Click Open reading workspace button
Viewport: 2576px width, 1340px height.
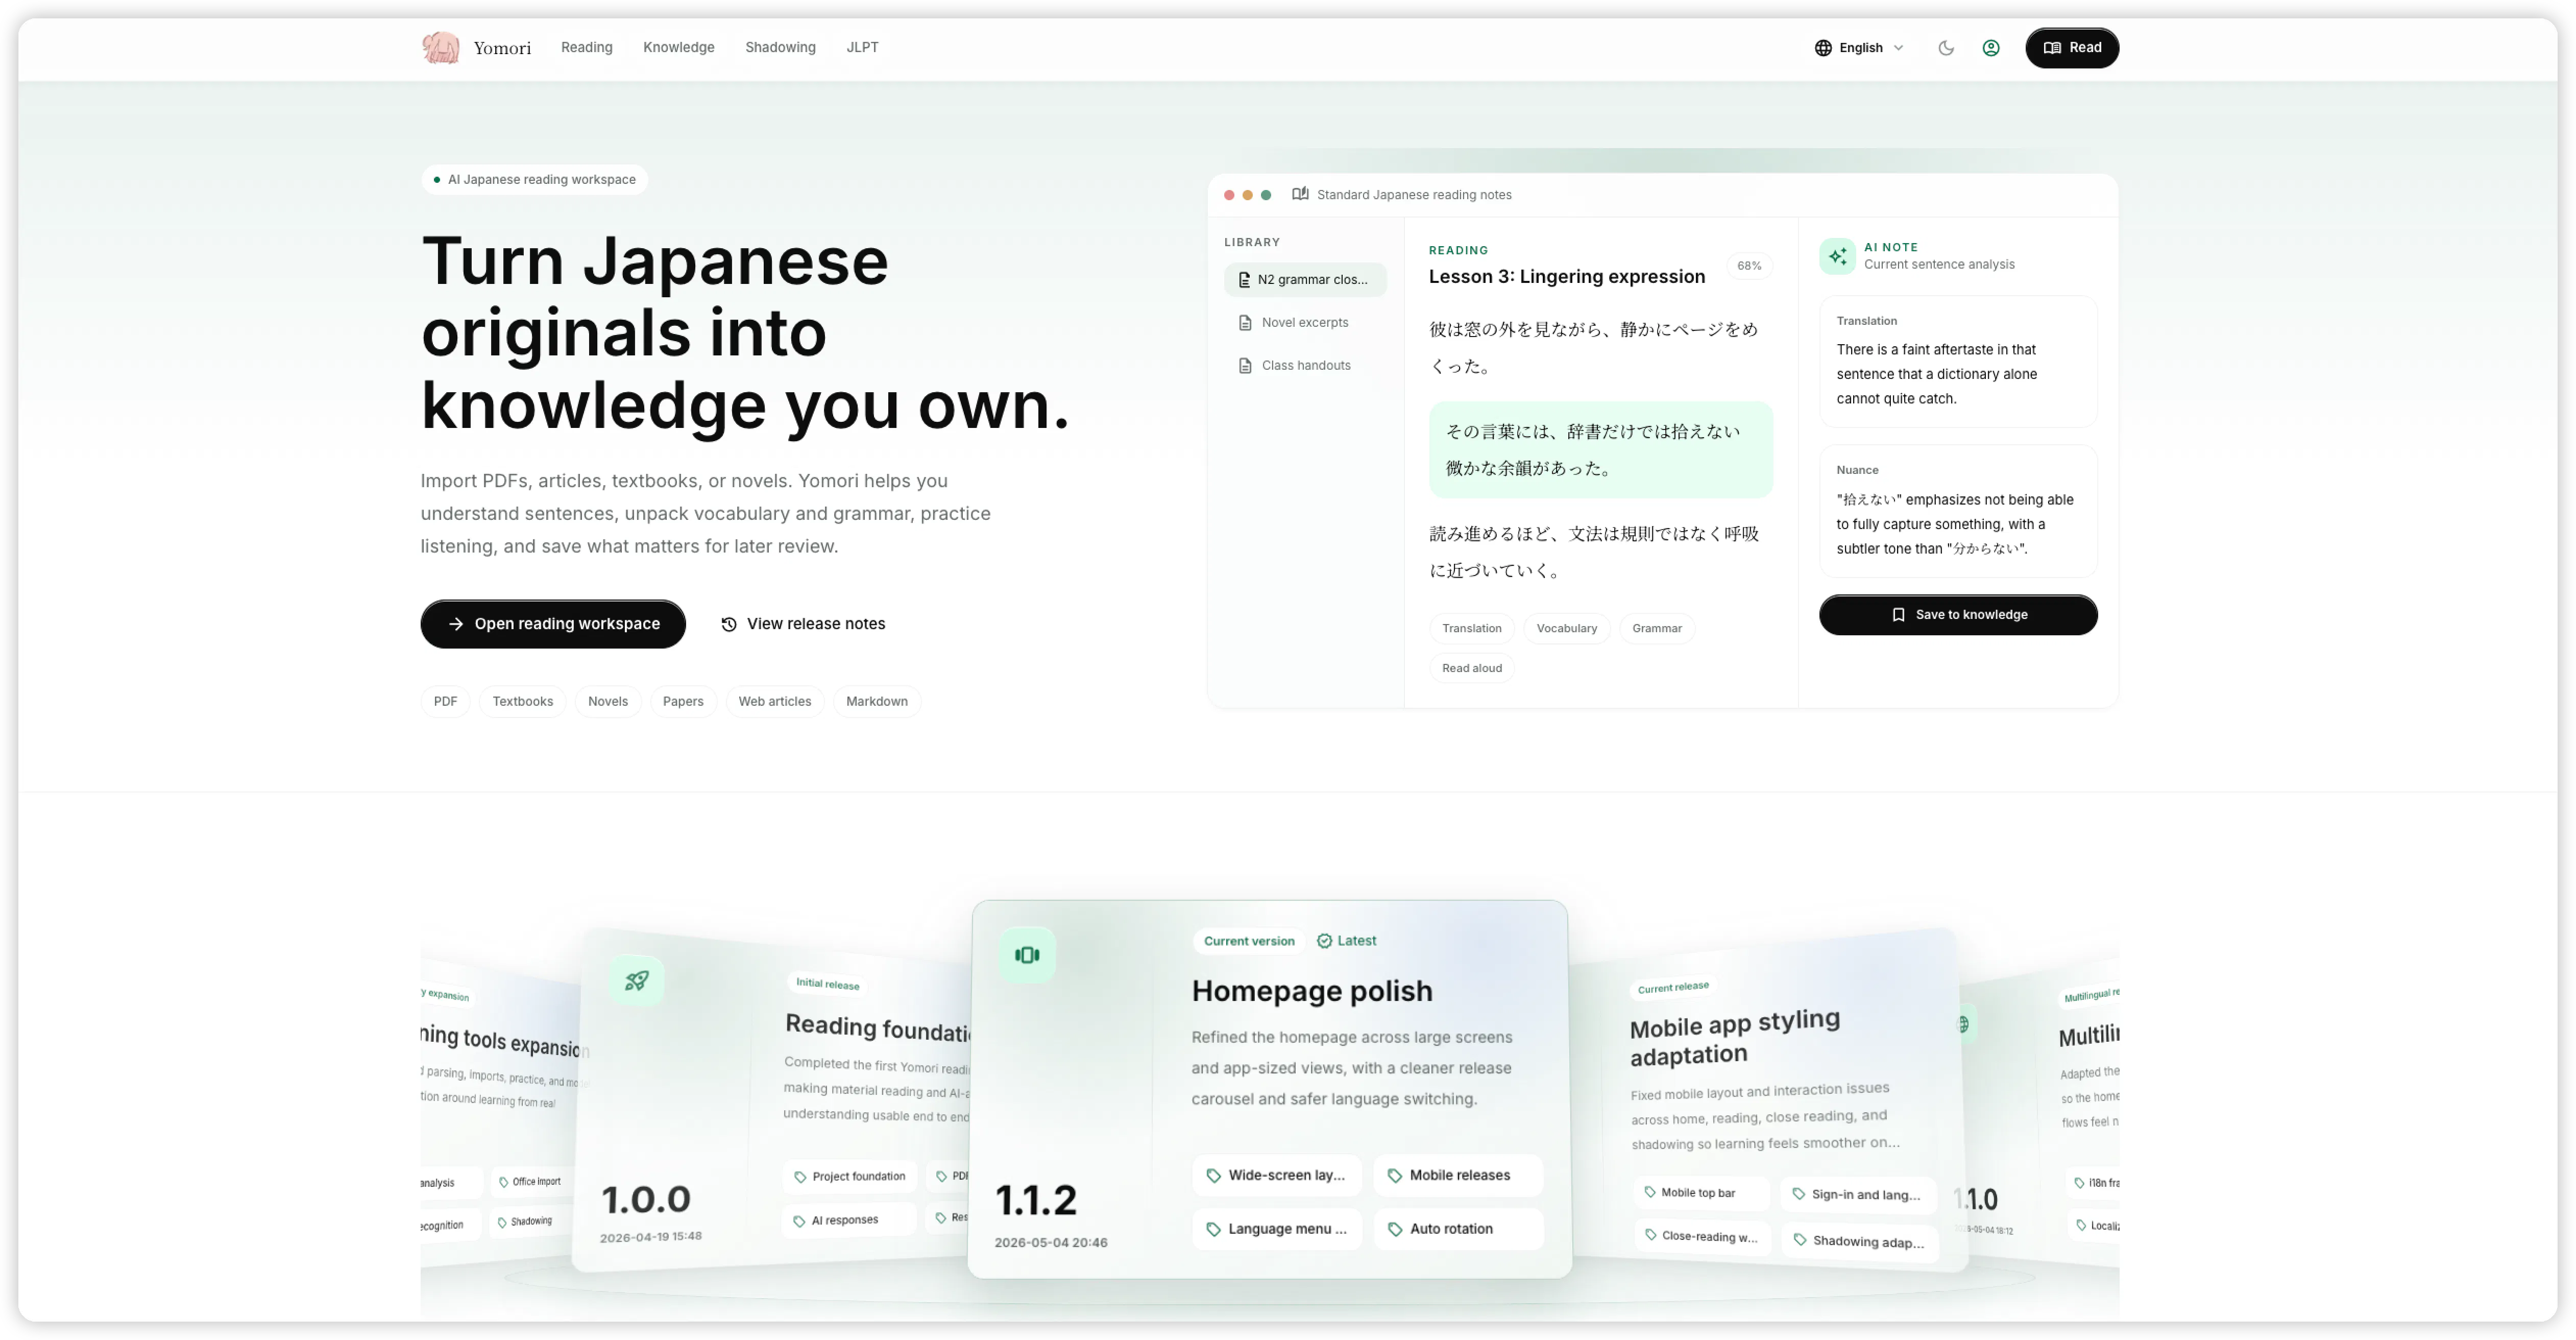pos(553,623)
